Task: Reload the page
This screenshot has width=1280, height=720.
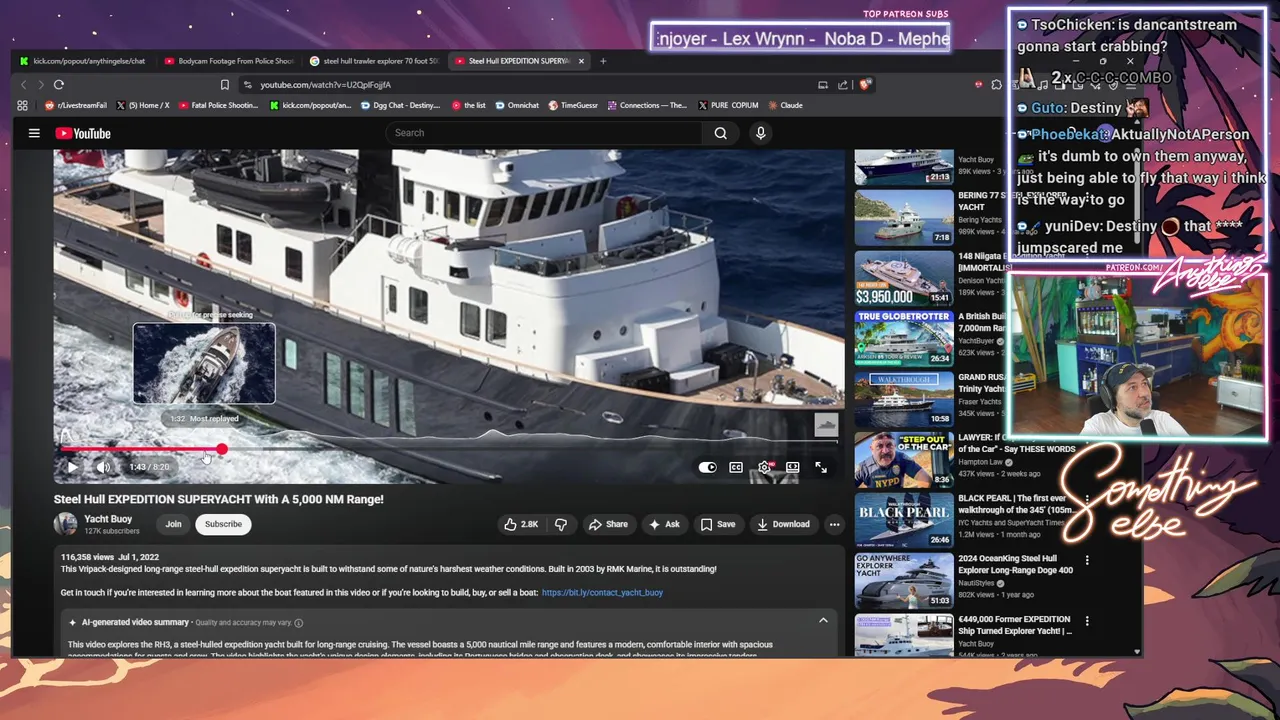Action: [59, 85]
